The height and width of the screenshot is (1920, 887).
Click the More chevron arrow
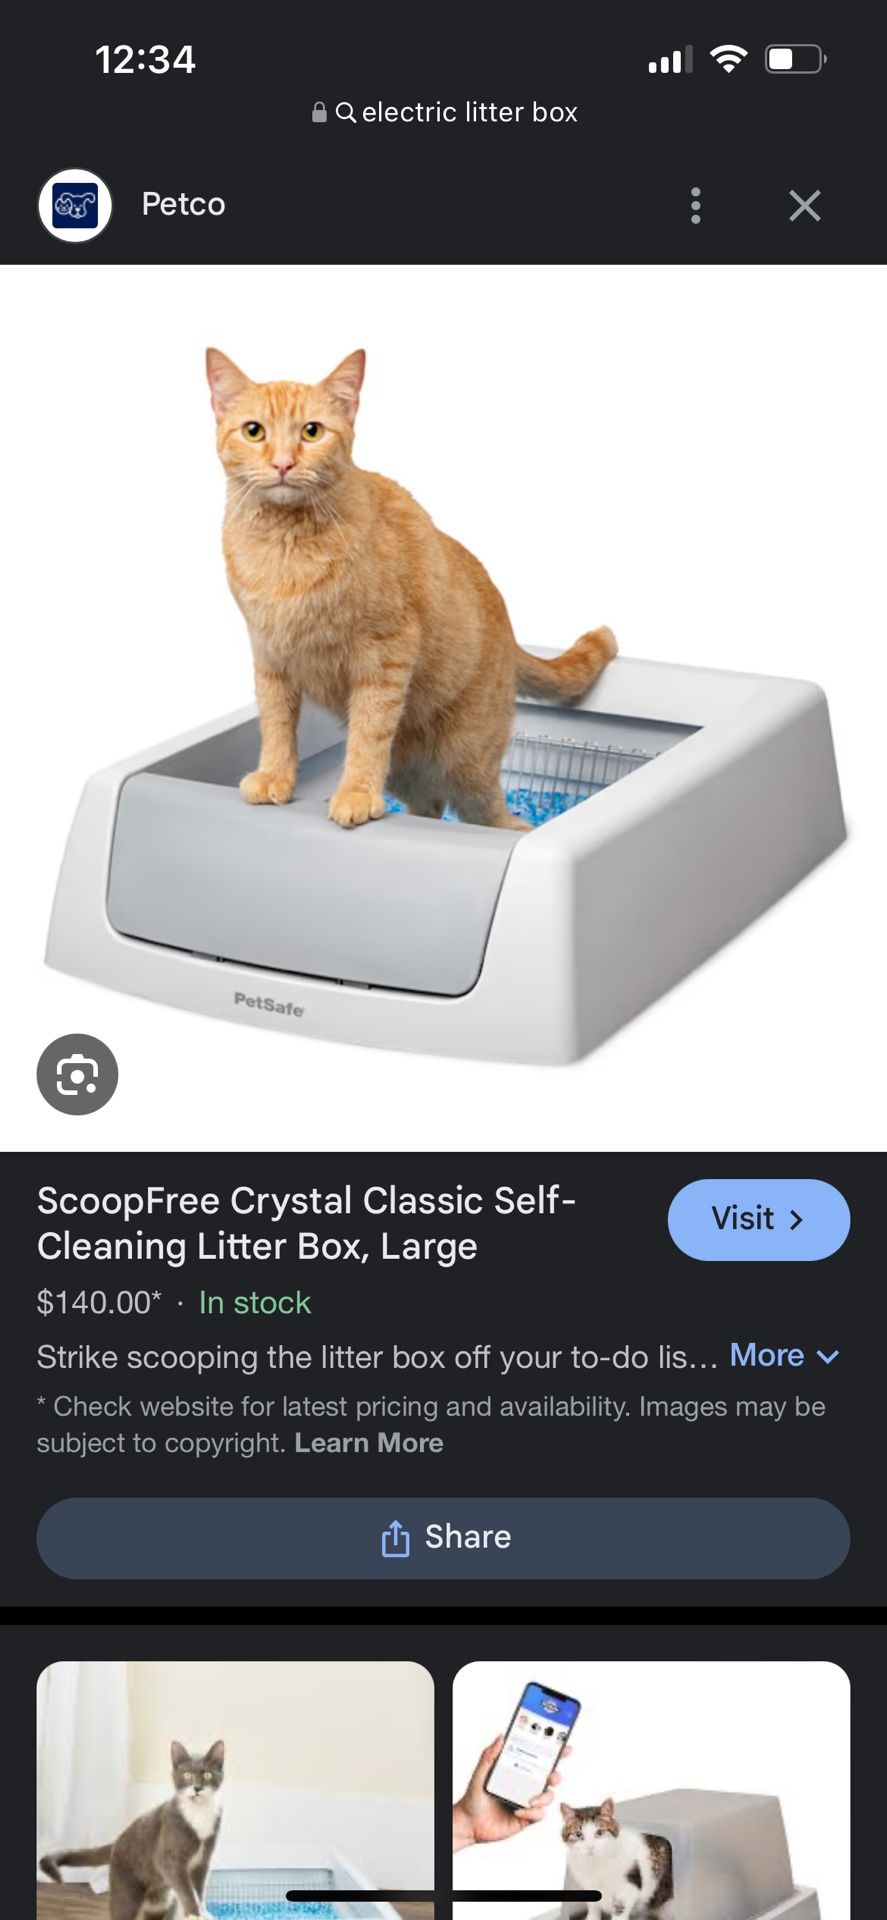pyautogui.click(x=828, y=1357)
